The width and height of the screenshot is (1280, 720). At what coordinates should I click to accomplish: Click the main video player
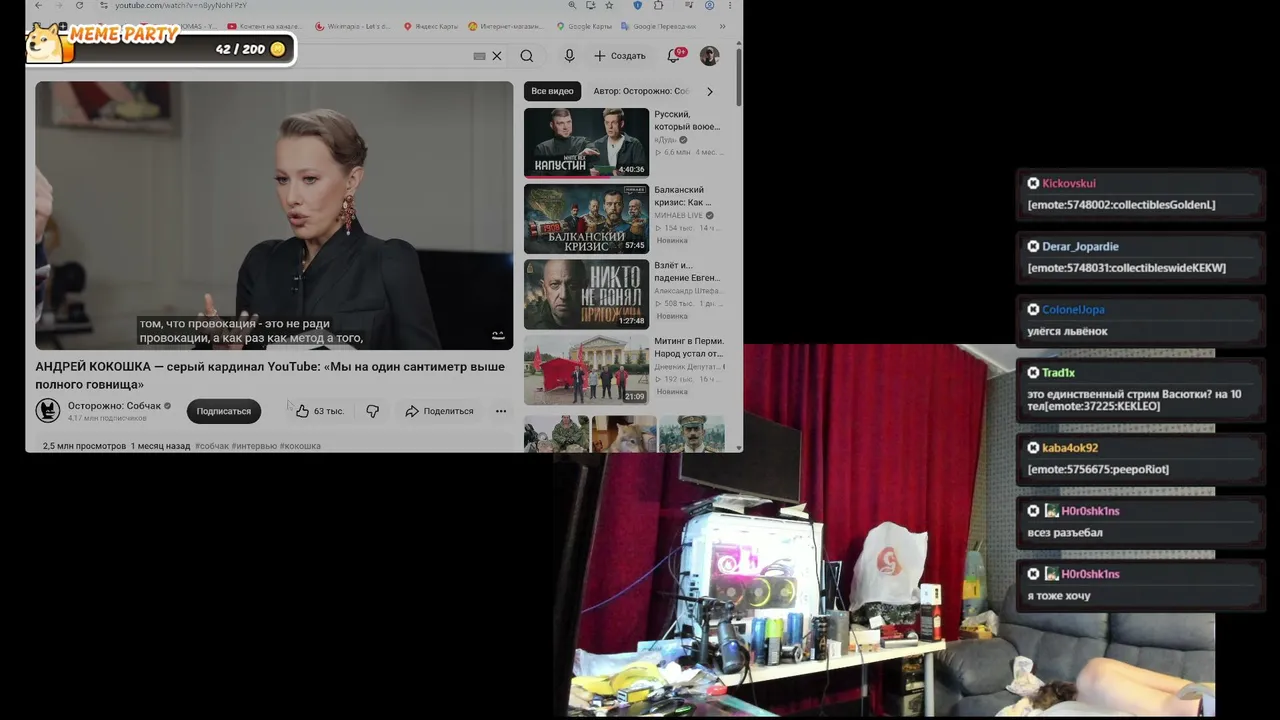click(x=274, y=215)
